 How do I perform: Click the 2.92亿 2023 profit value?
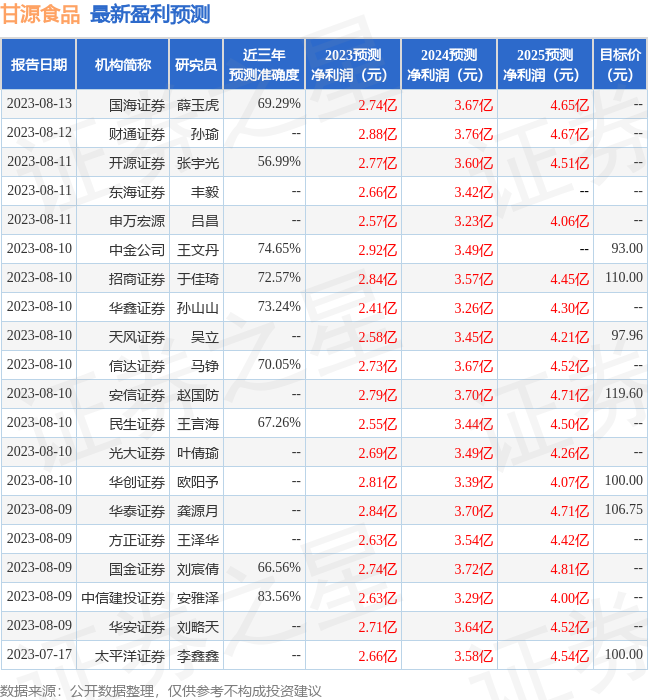(378, 250)
